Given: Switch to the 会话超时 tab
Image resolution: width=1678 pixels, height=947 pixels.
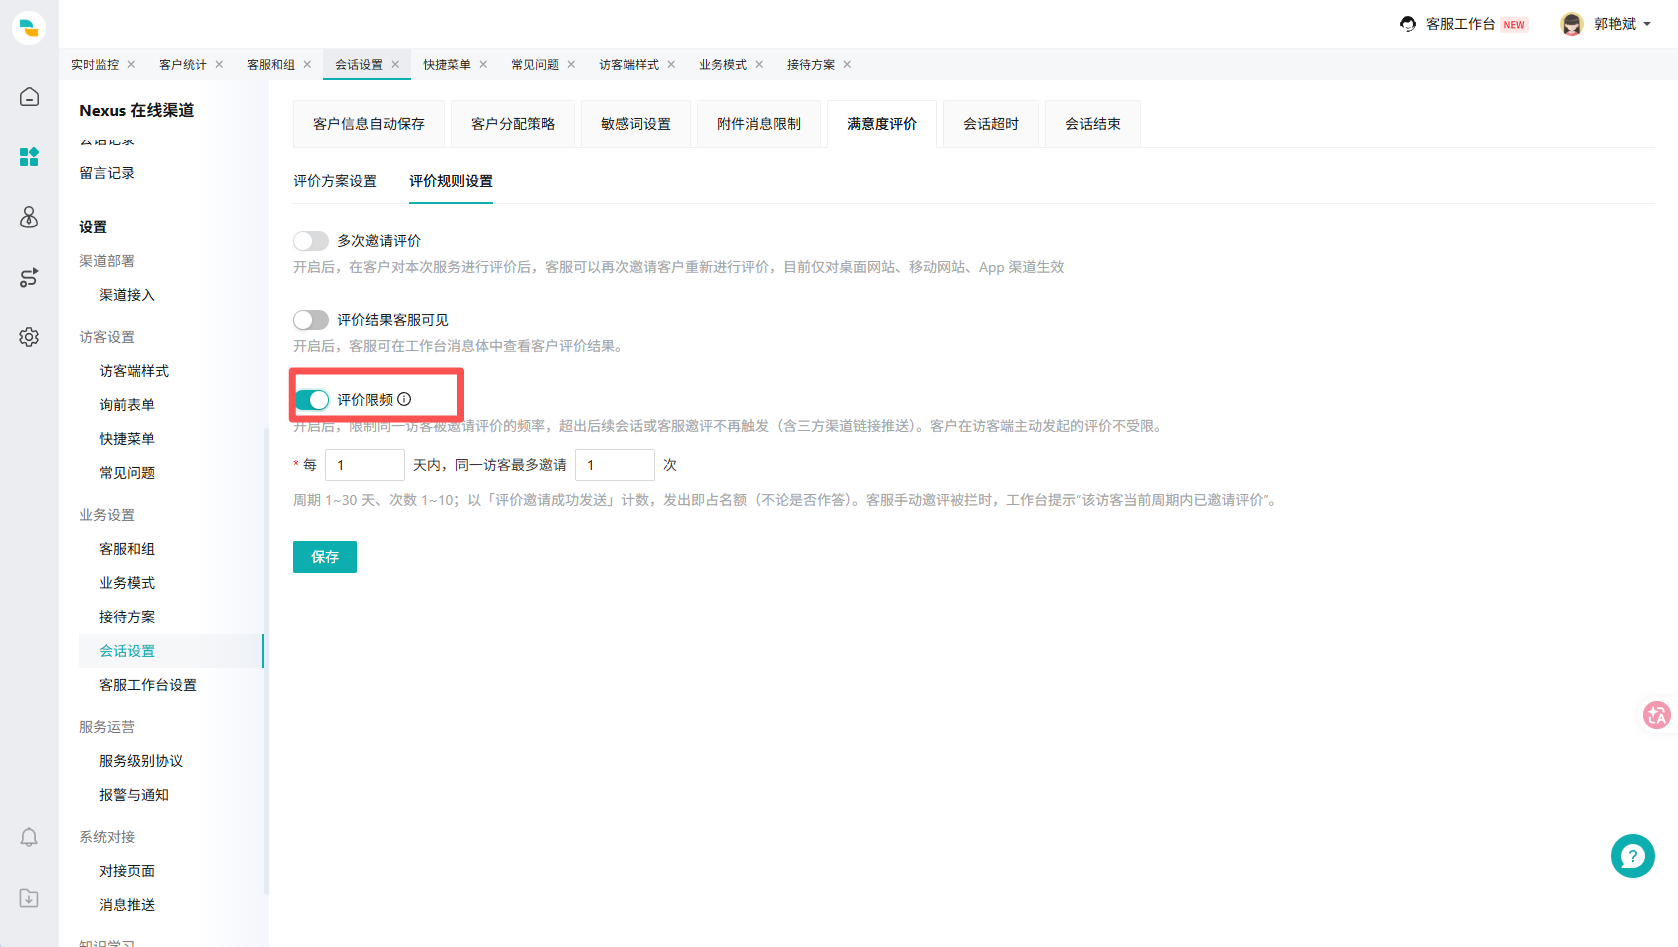Looking at the screenshot, I should 991,124.
